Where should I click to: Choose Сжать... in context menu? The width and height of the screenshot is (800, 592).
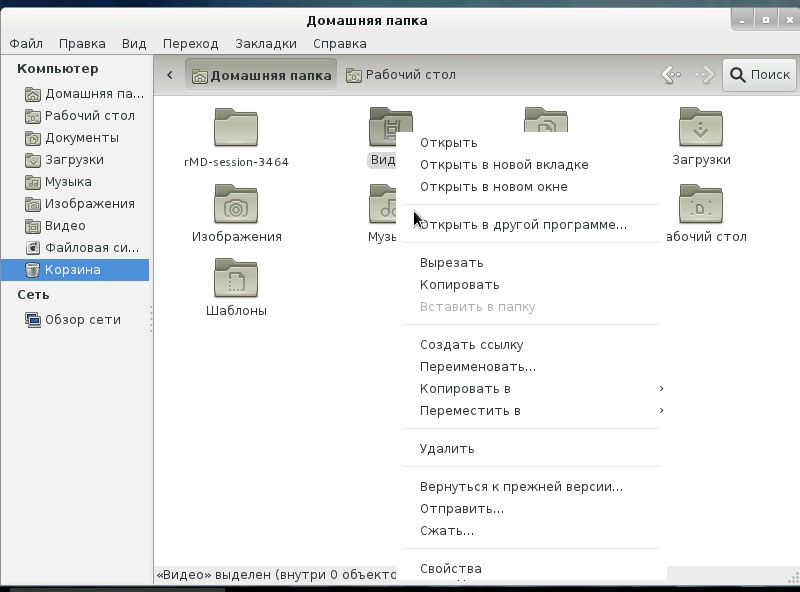click(531, 531)
